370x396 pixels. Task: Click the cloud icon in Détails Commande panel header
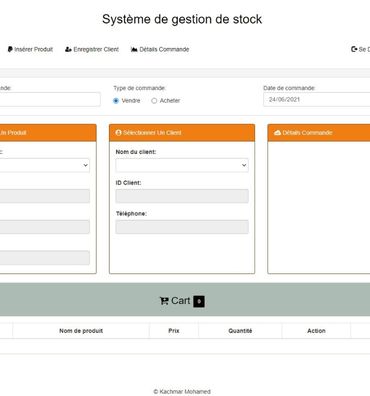point(277,133)
